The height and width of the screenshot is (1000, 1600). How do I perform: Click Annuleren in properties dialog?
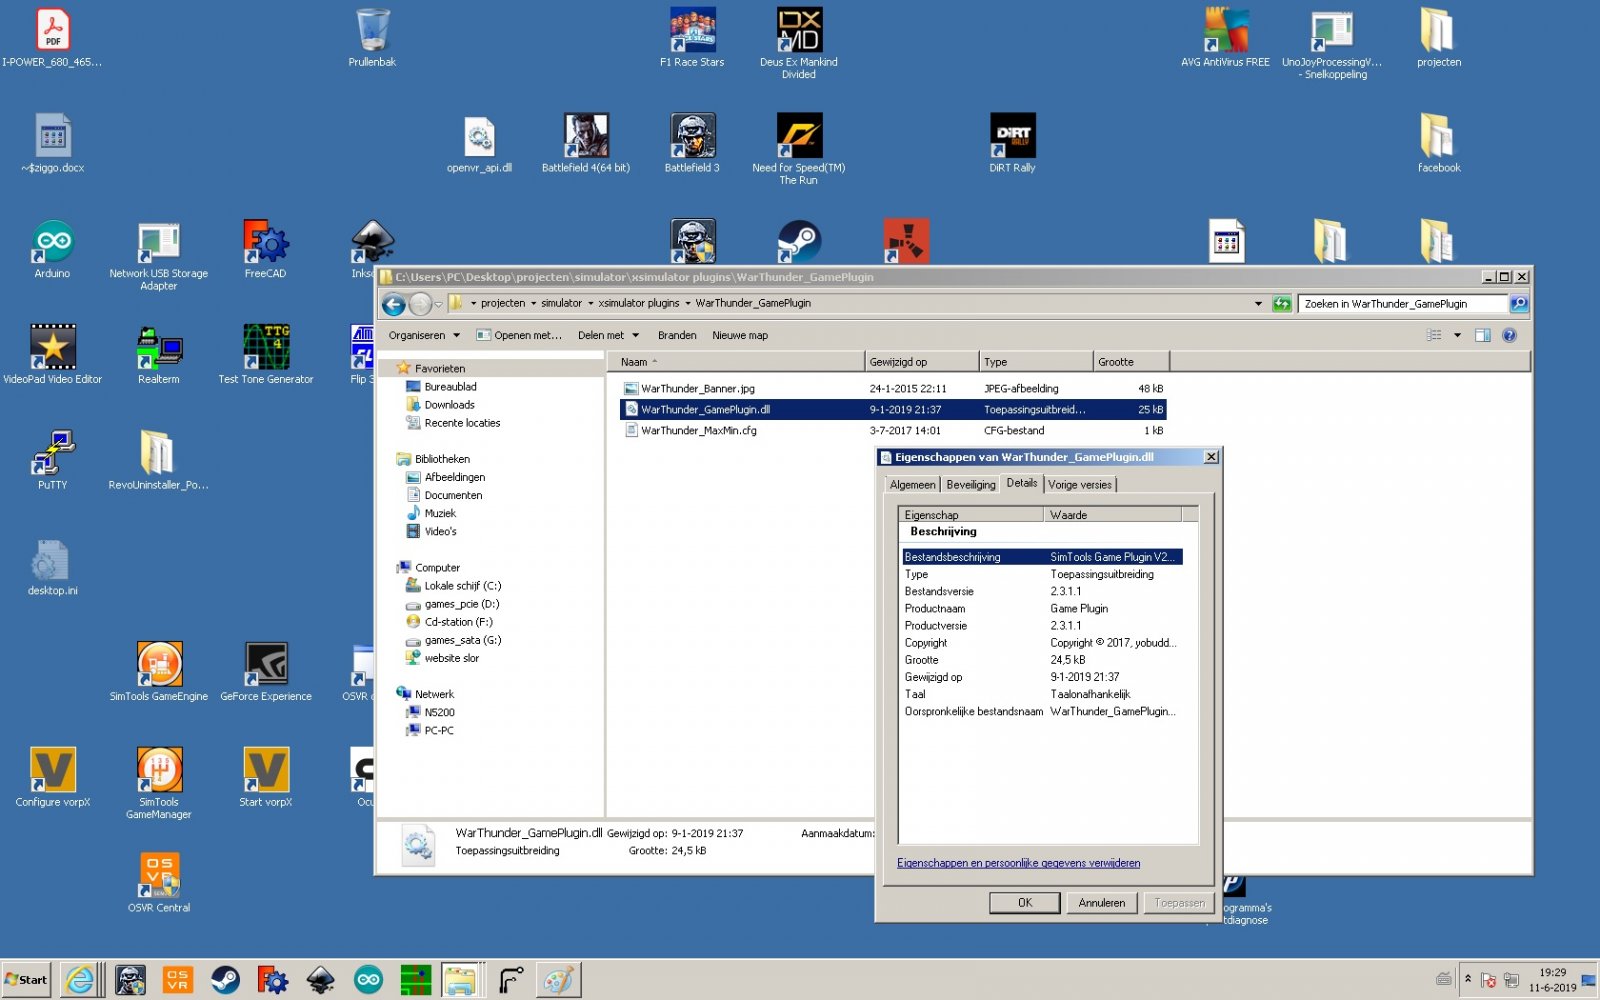coord(1102,902)
